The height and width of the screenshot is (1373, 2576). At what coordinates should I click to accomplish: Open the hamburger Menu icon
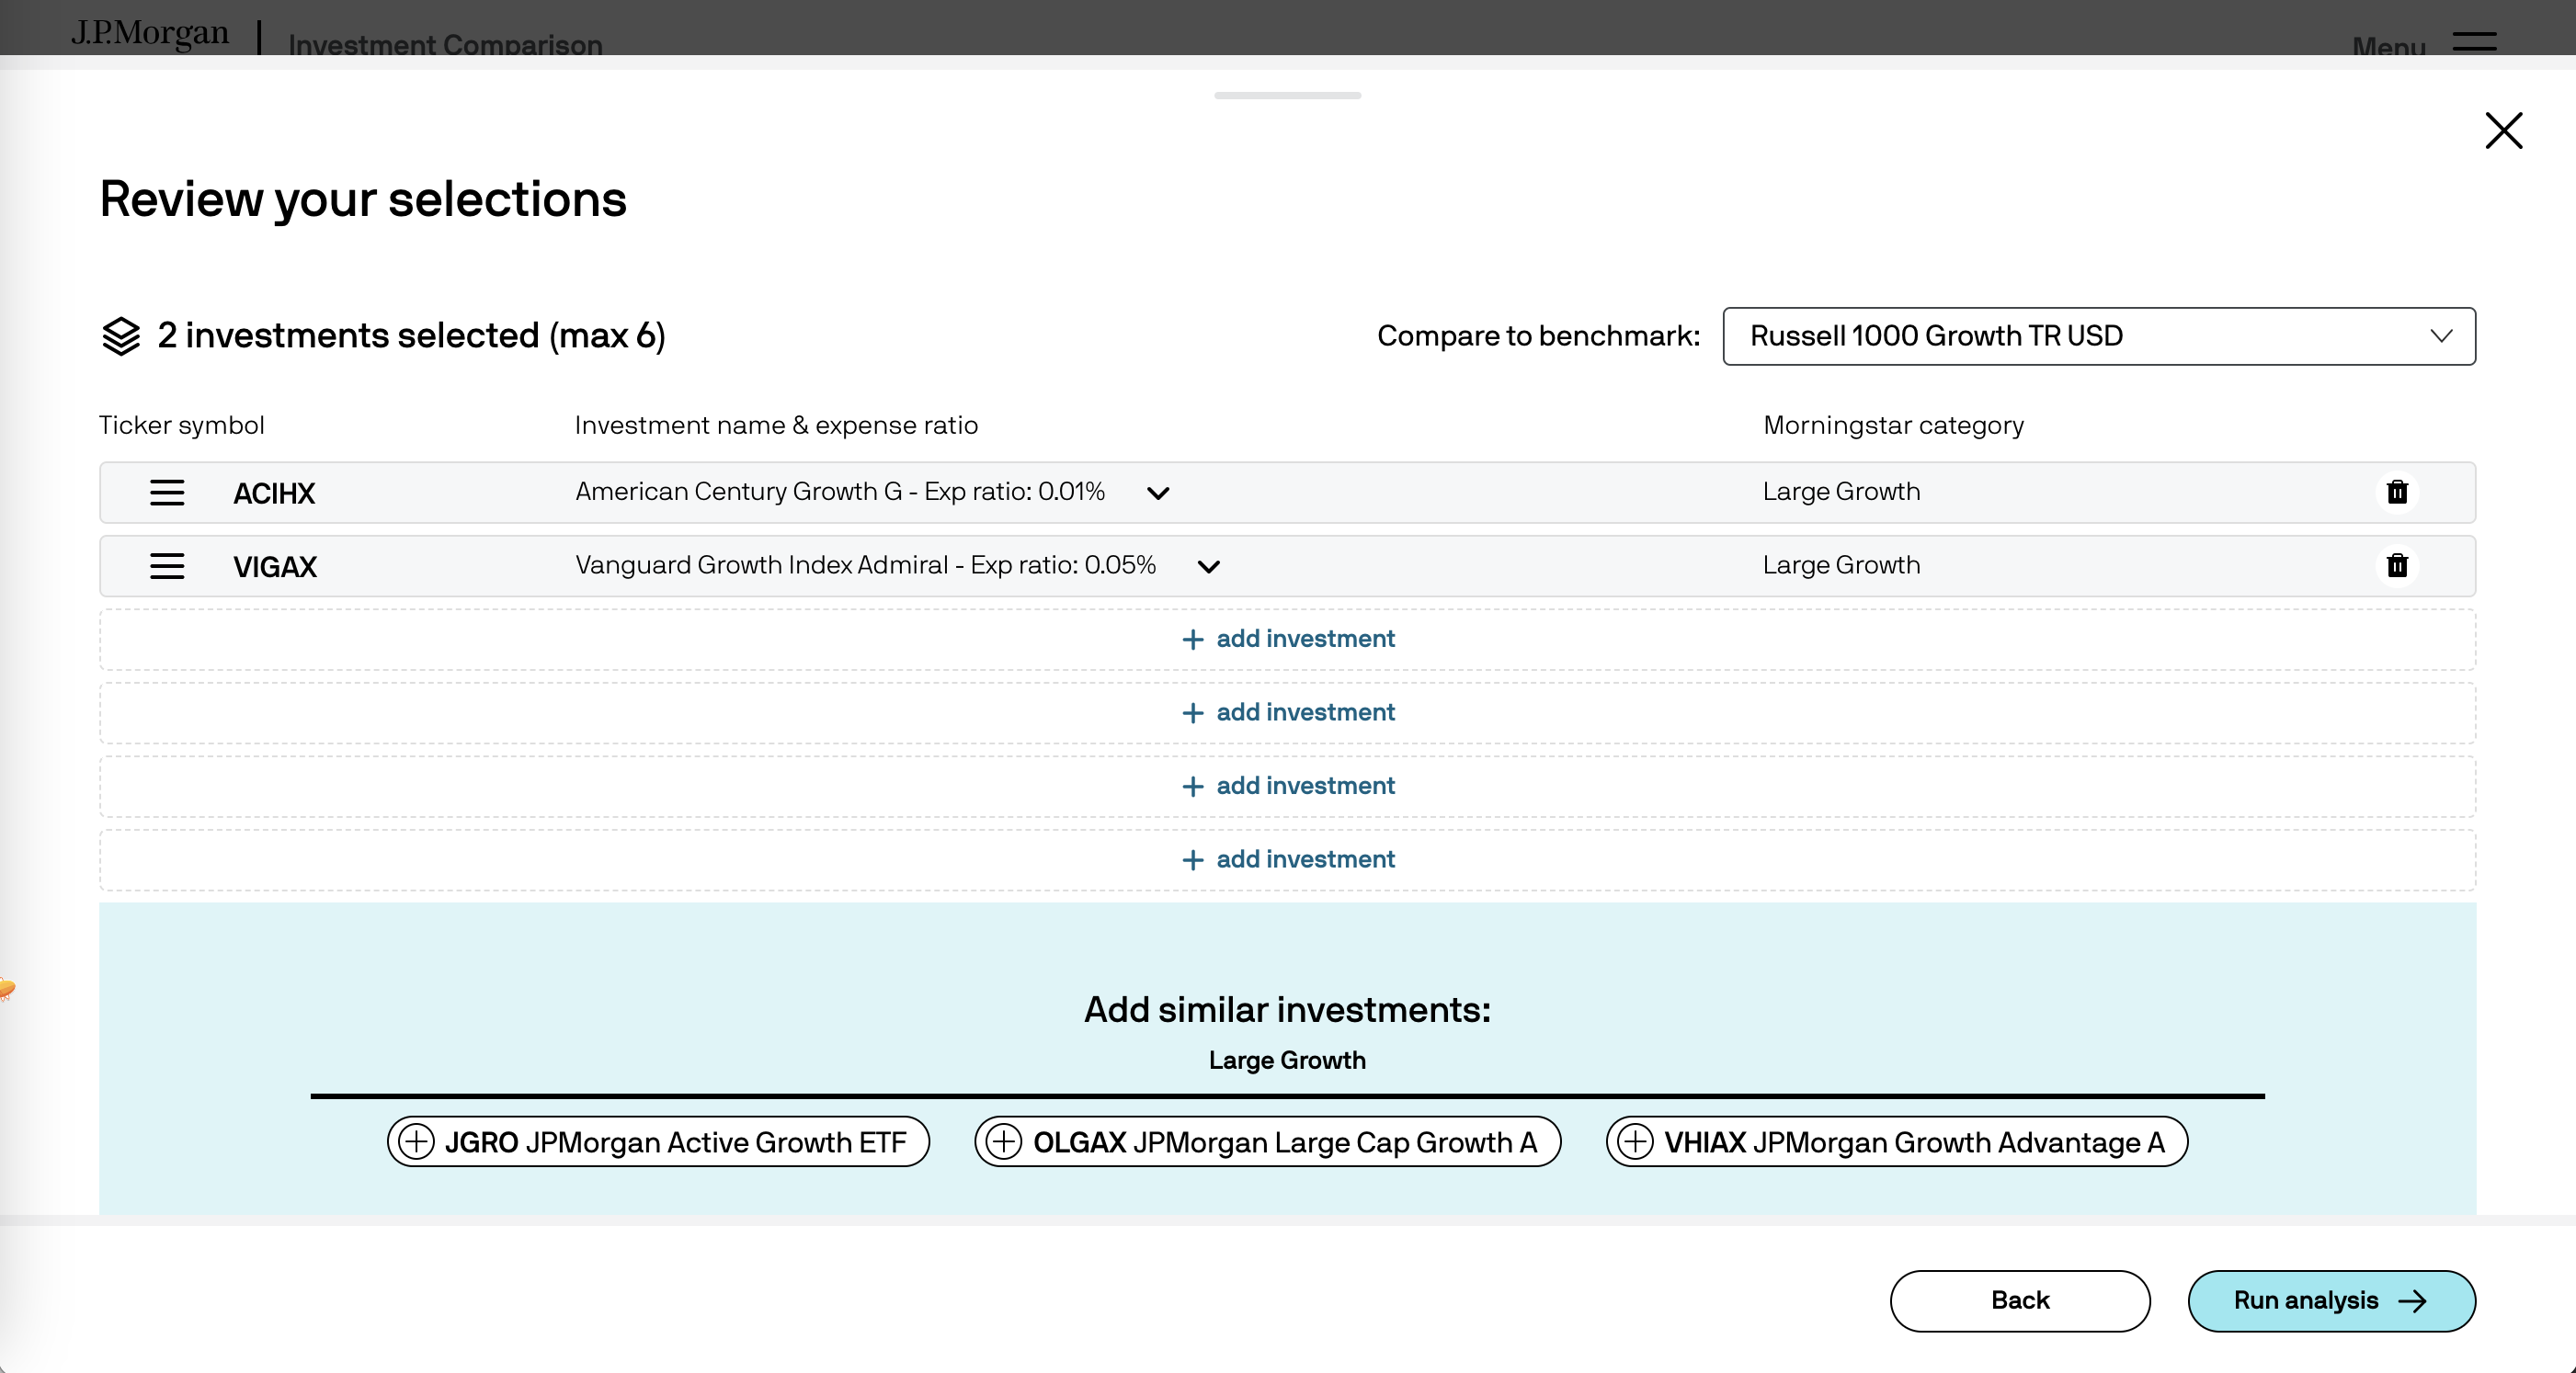point(2474,42)
